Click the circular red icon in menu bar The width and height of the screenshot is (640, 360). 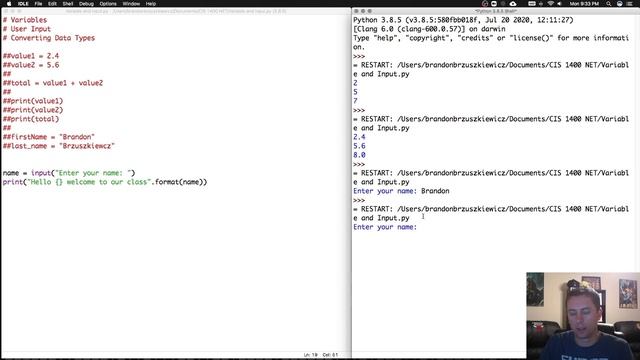click(484, 4)
